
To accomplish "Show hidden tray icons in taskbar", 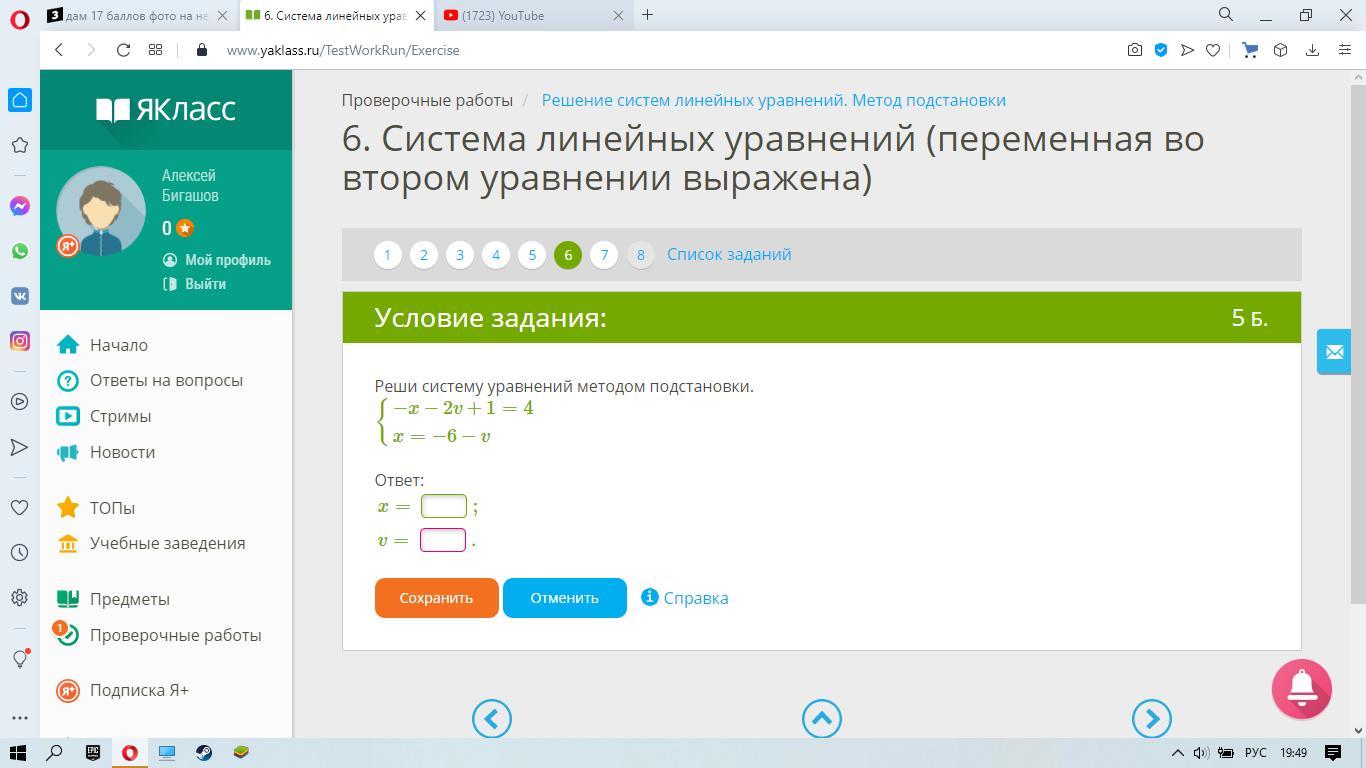I will [x=1177, y=753].
